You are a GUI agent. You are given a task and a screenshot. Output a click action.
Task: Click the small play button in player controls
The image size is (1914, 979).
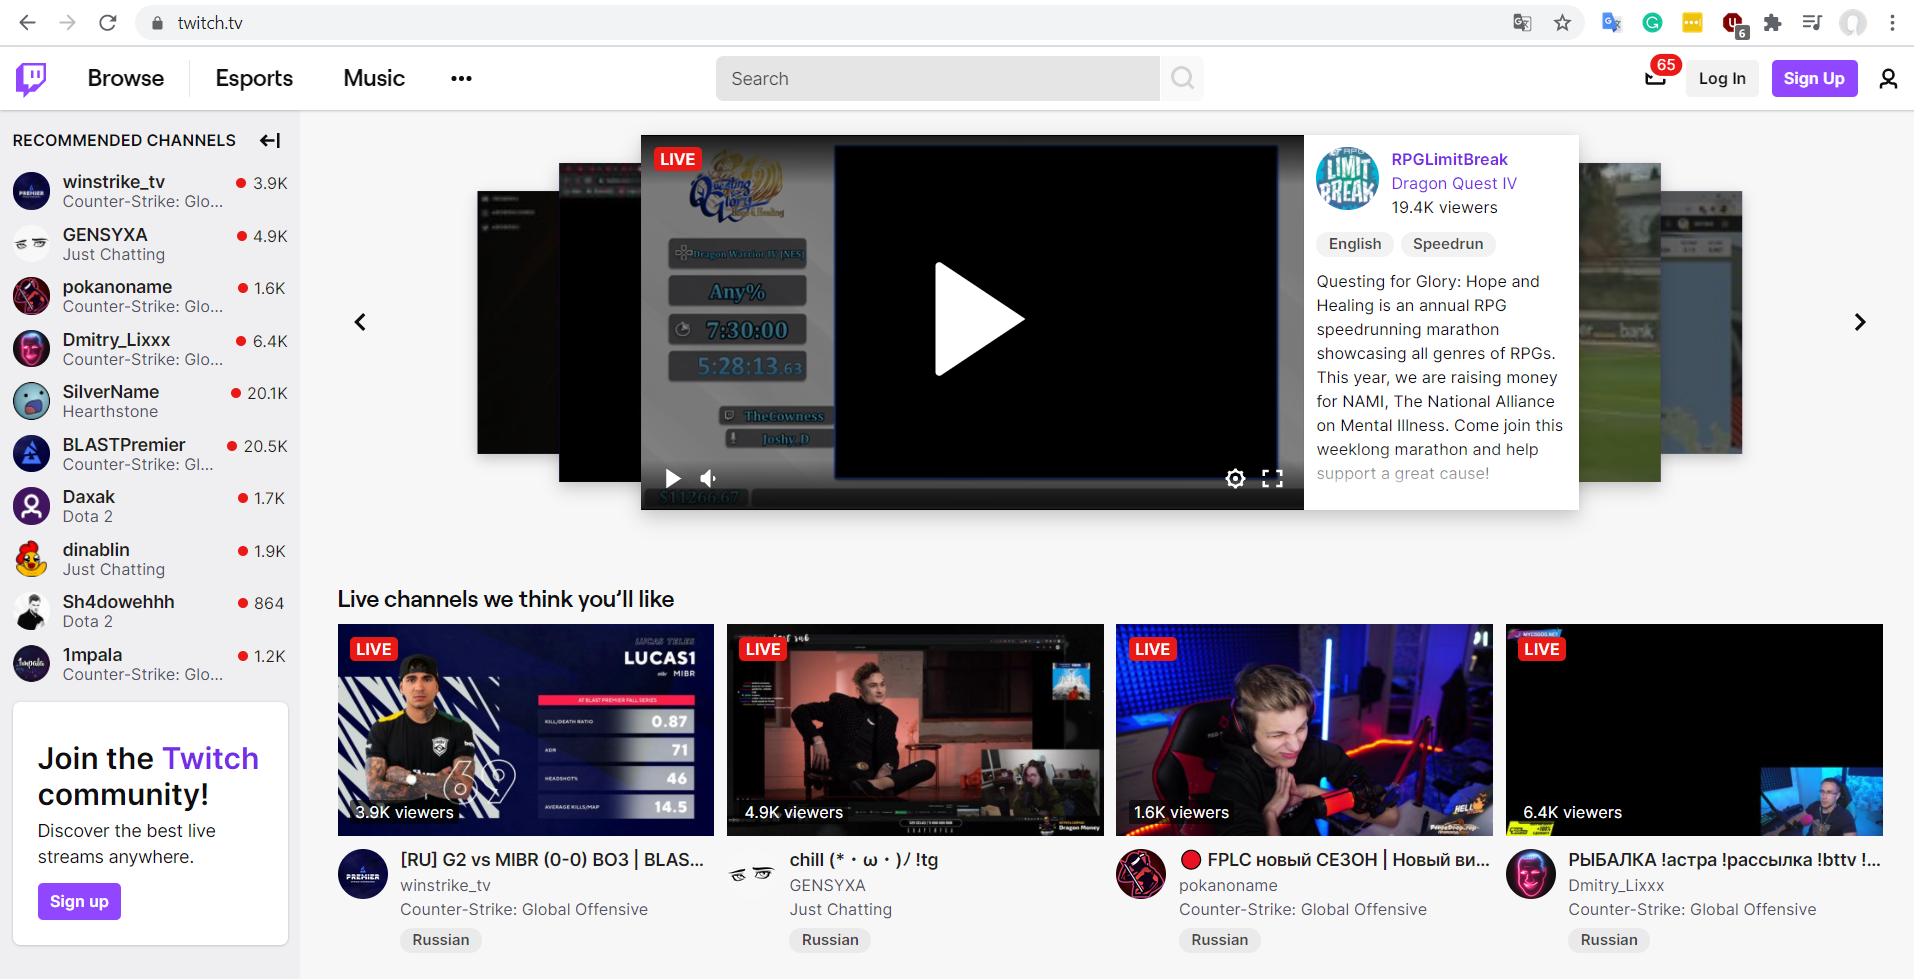673,478
